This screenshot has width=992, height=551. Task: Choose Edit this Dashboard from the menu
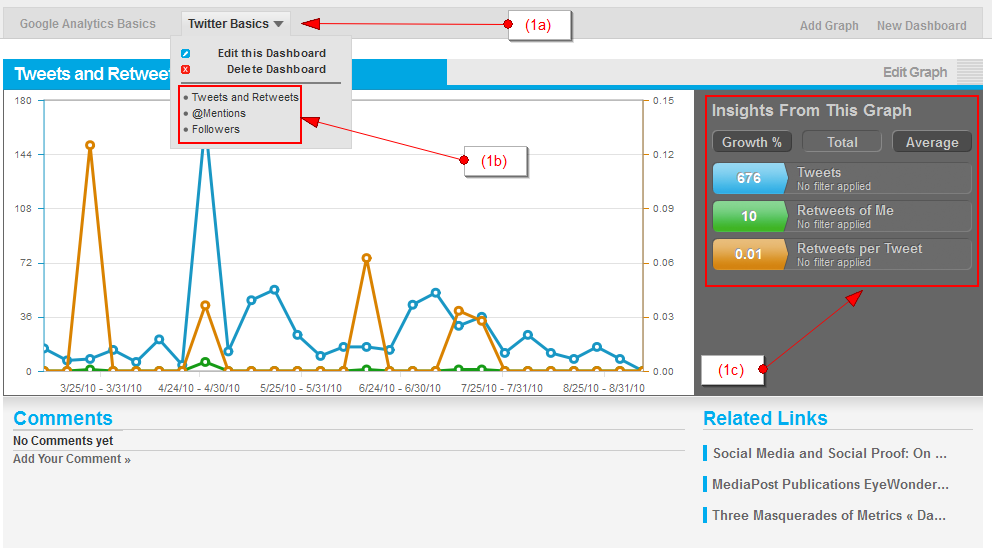[272, 53]
